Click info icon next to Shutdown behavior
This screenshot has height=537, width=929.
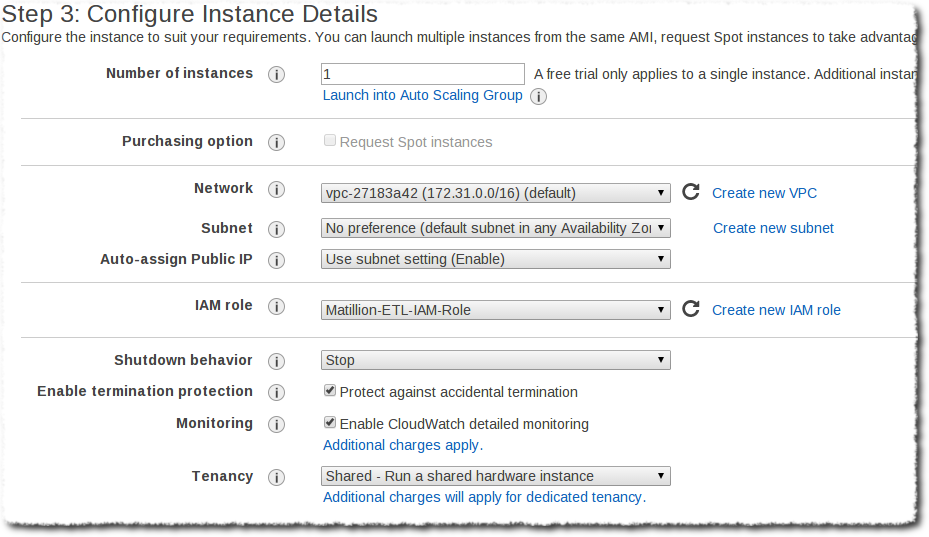click(278, 361)
